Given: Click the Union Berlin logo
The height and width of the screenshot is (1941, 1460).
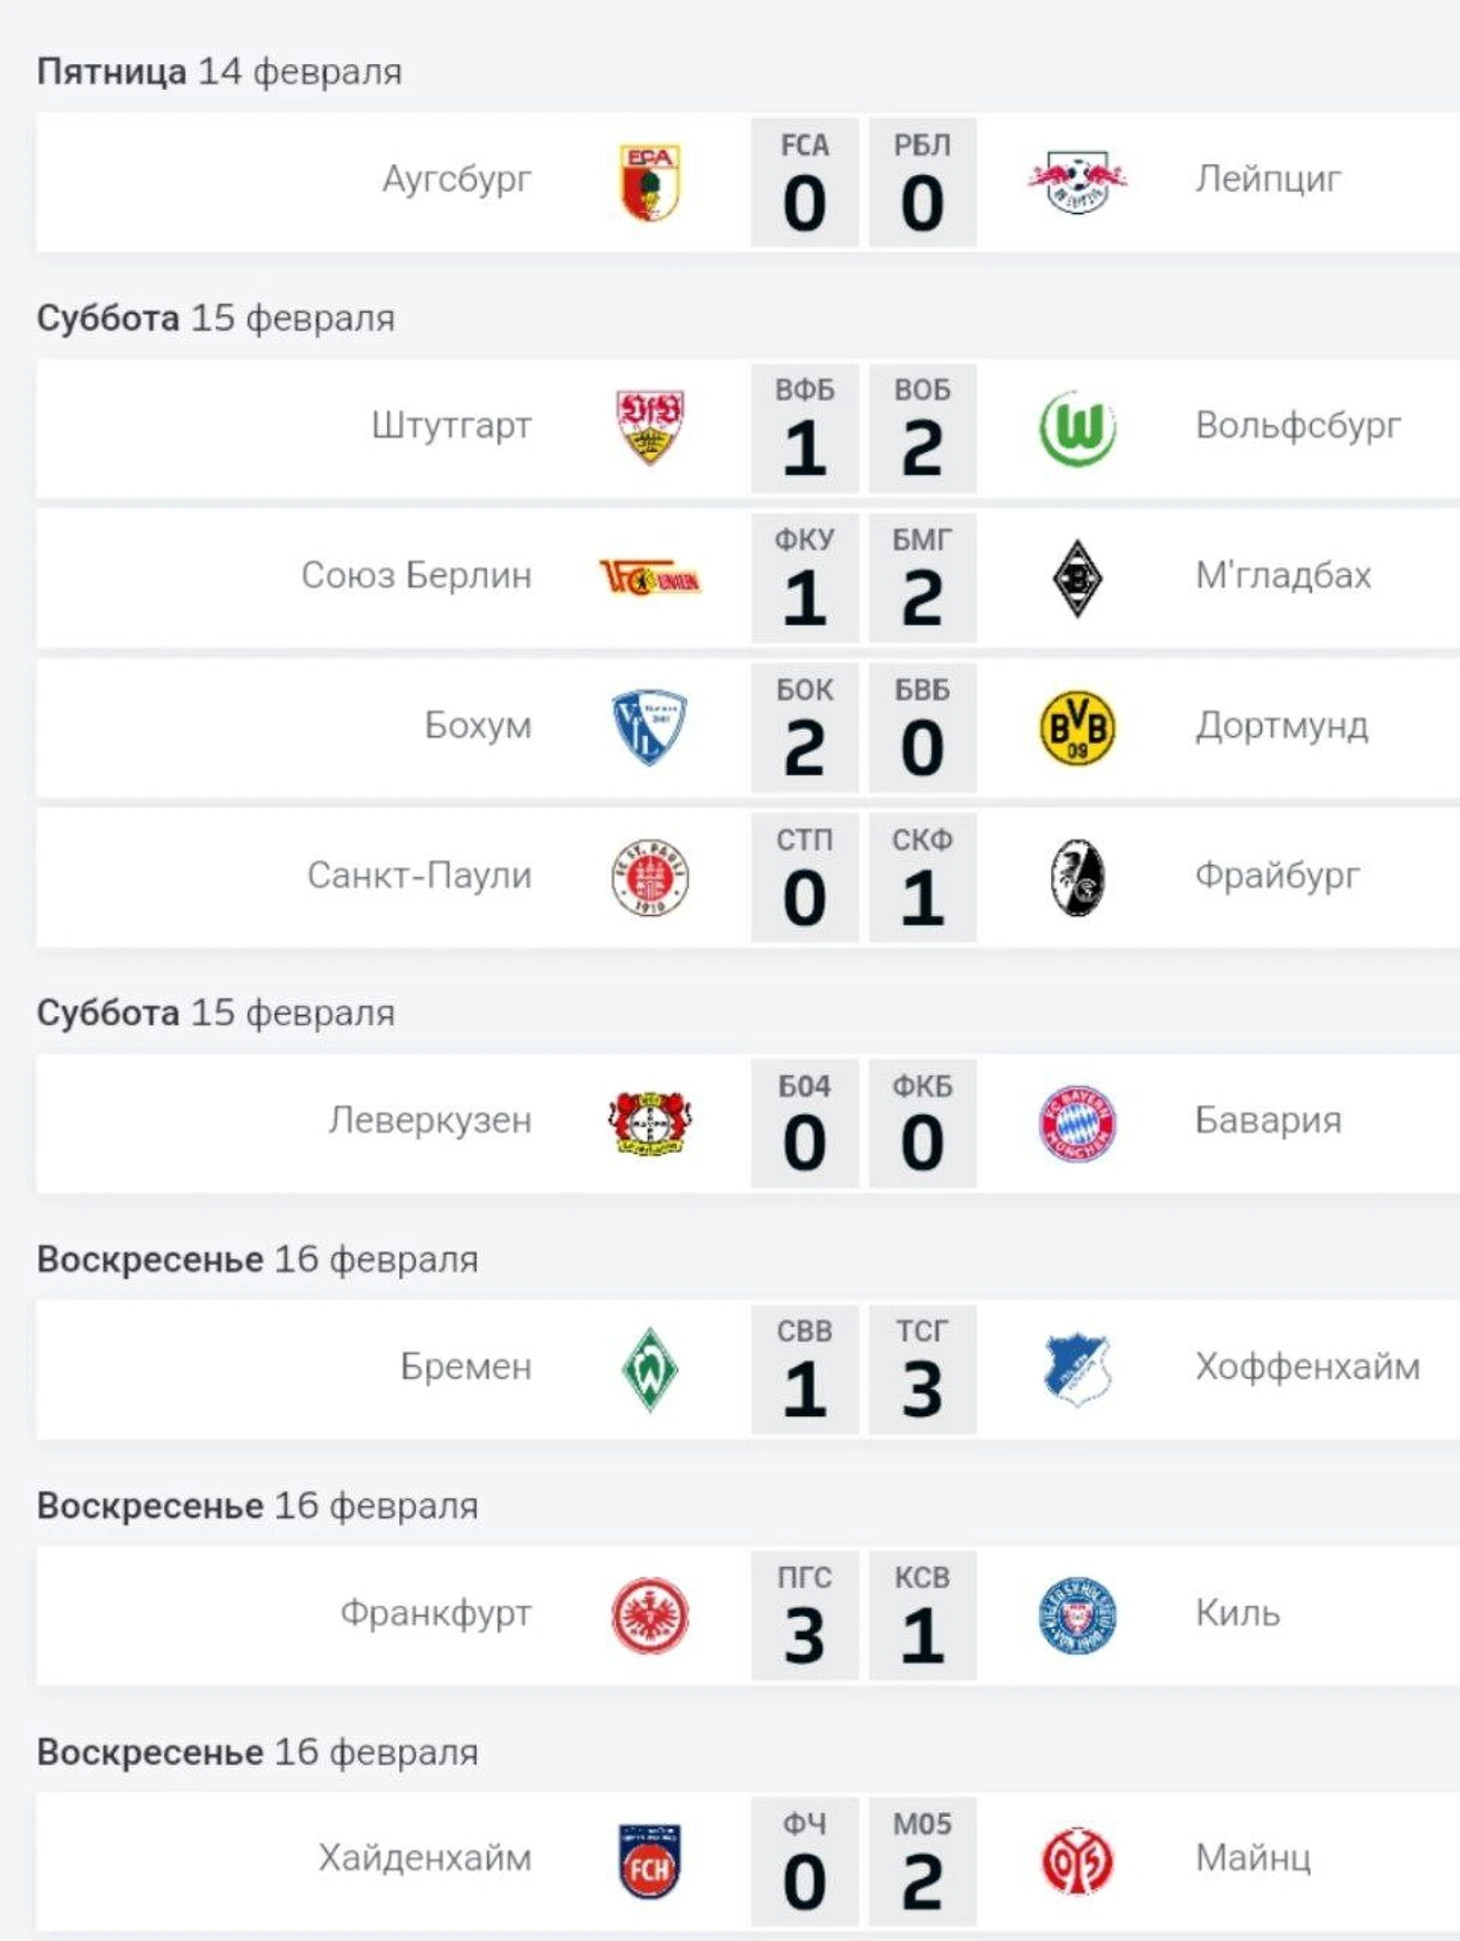Looking at the screenshot, I should [650, 578].
